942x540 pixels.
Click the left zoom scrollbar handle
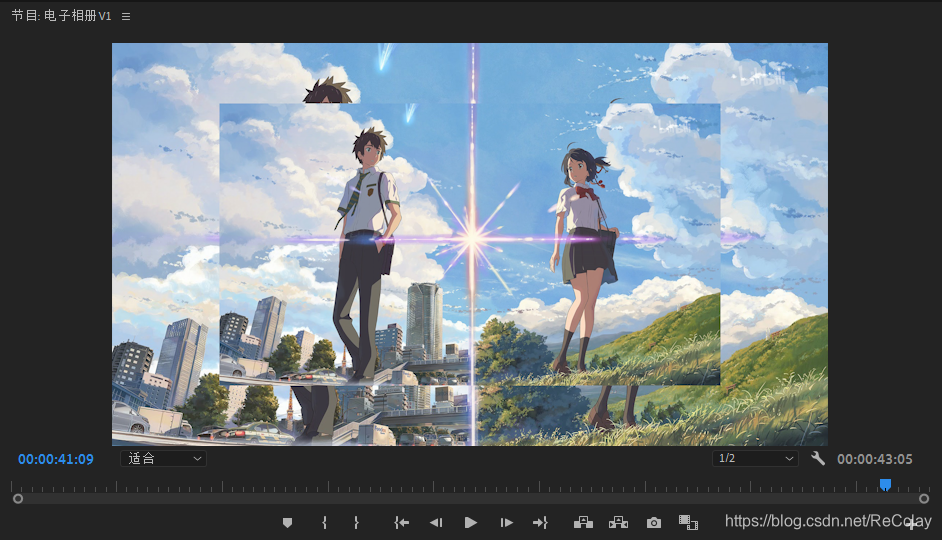click(x=18, y=499)
